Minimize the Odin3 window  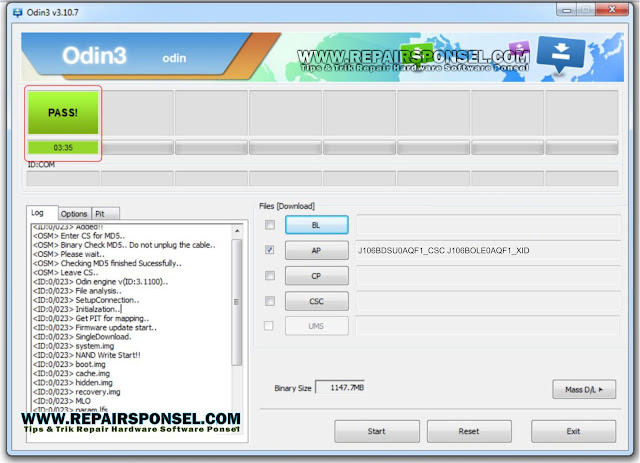pyautogui.click(x=567, y=10)
